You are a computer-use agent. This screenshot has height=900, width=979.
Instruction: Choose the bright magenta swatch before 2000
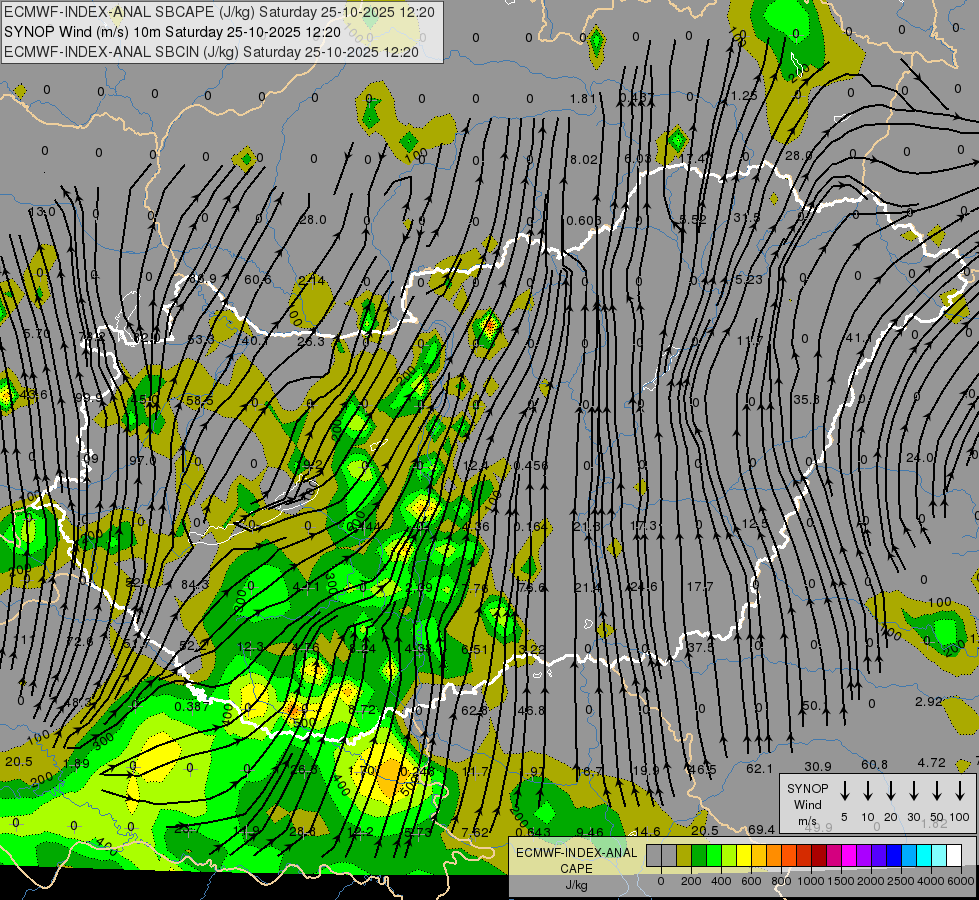coord(850,855)
